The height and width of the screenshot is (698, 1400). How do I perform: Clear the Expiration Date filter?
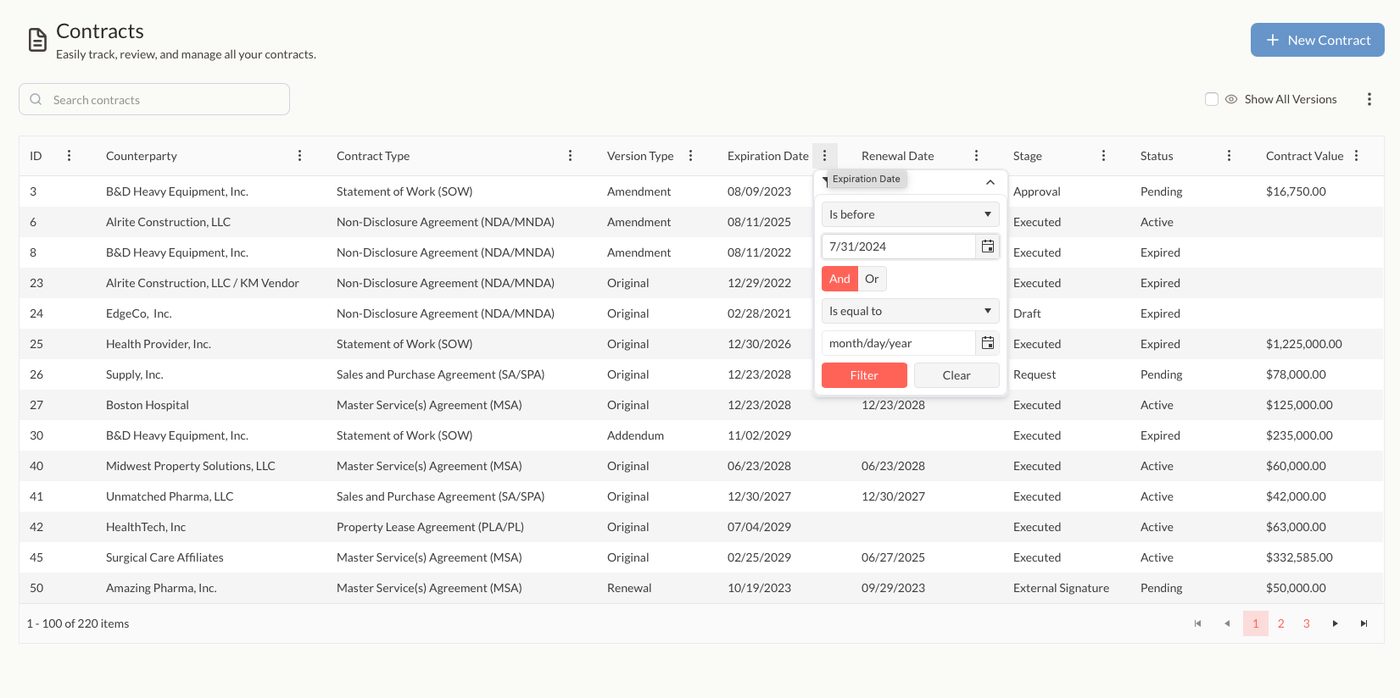[956, 375]
